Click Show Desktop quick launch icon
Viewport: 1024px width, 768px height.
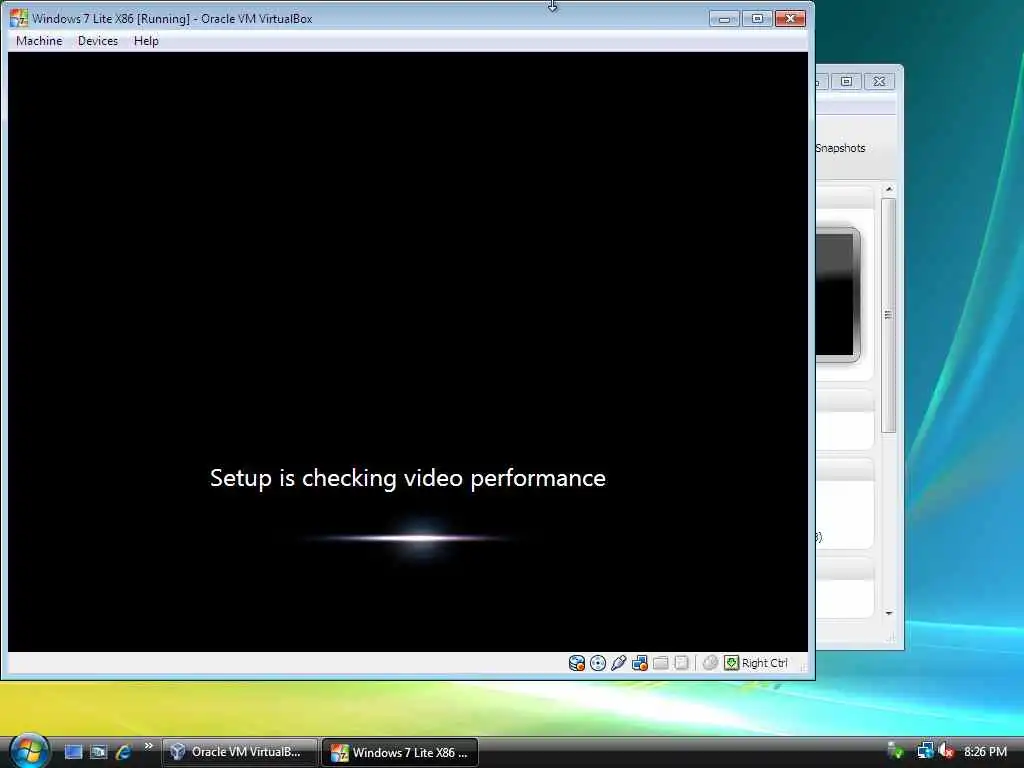coord(73,752)
